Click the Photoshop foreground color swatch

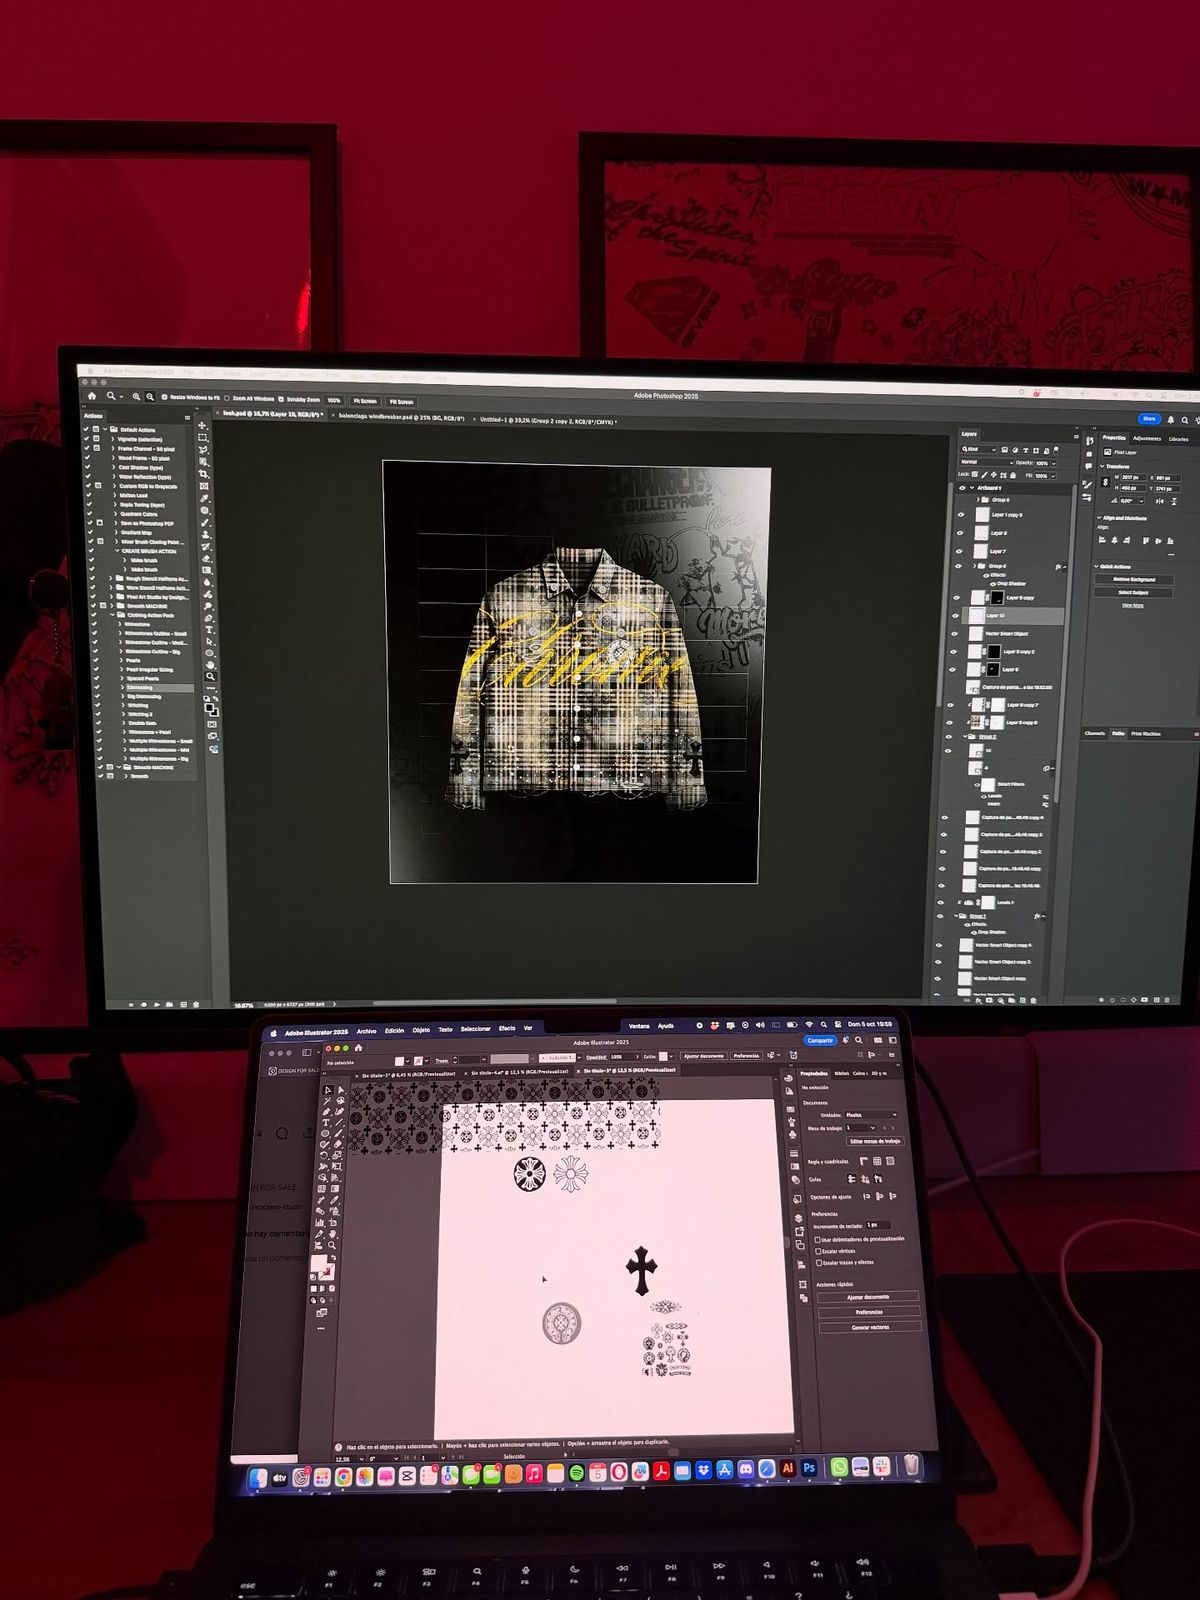coord(209,707)
